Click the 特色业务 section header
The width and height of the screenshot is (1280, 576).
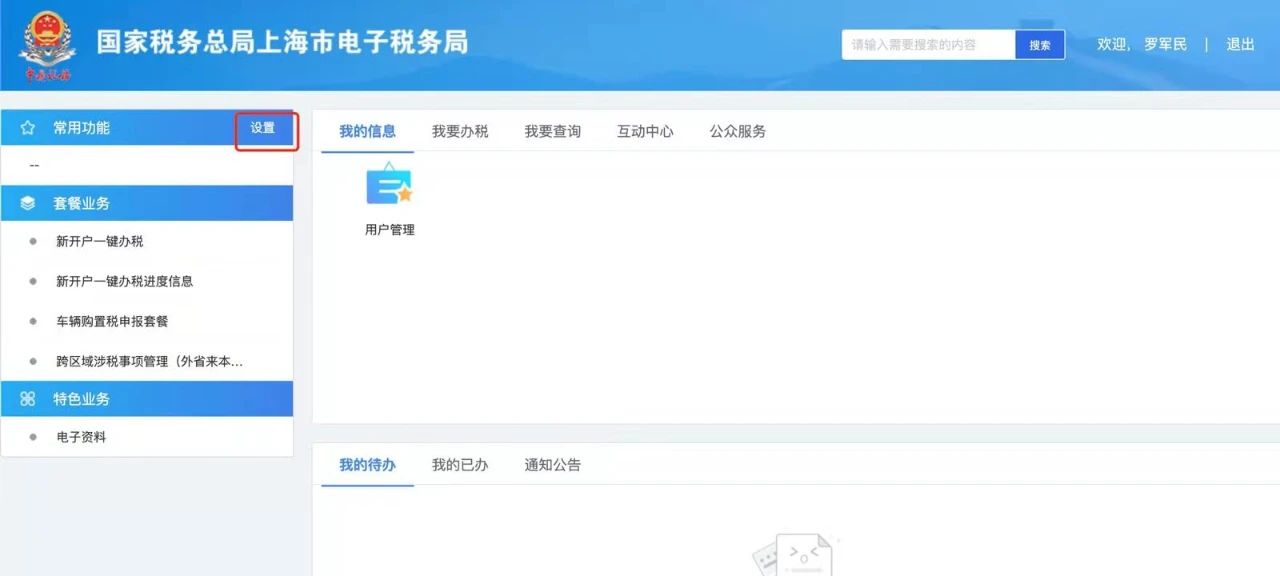147,399
